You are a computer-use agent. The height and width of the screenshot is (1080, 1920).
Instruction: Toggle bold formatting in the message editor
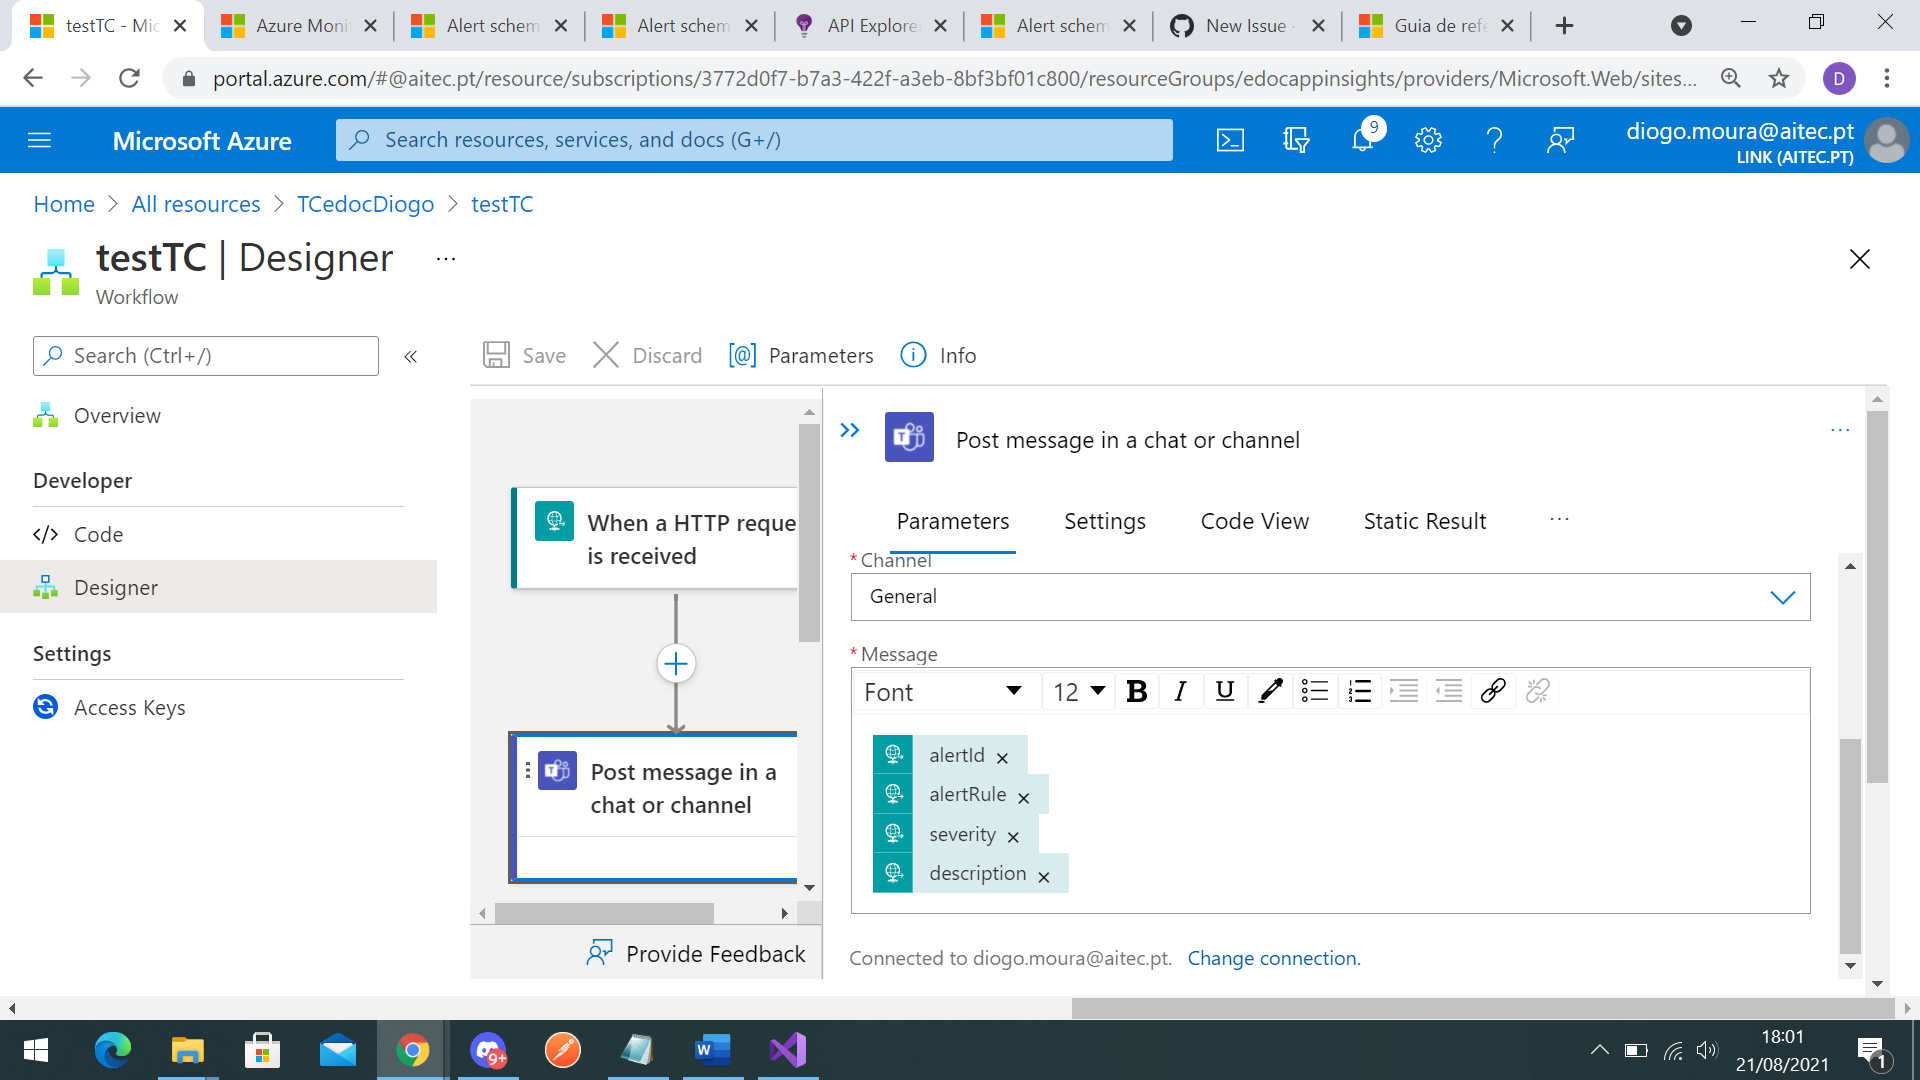tap(1136, 691)
